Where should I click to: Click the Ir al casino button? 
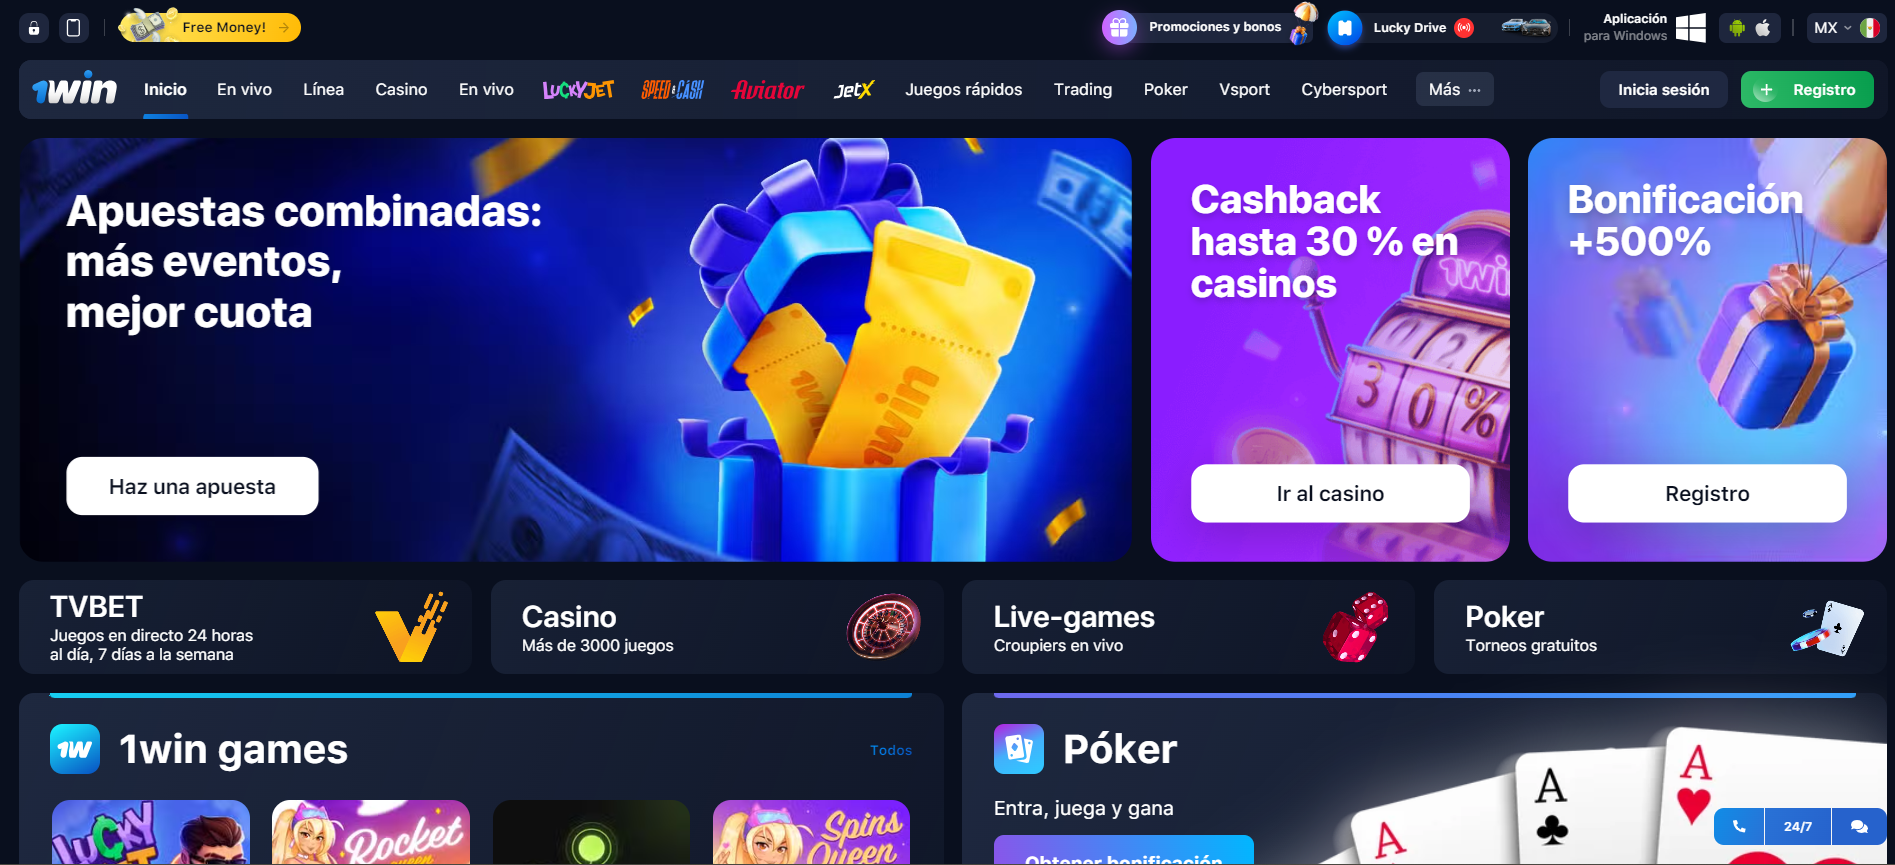(1330, 493)
